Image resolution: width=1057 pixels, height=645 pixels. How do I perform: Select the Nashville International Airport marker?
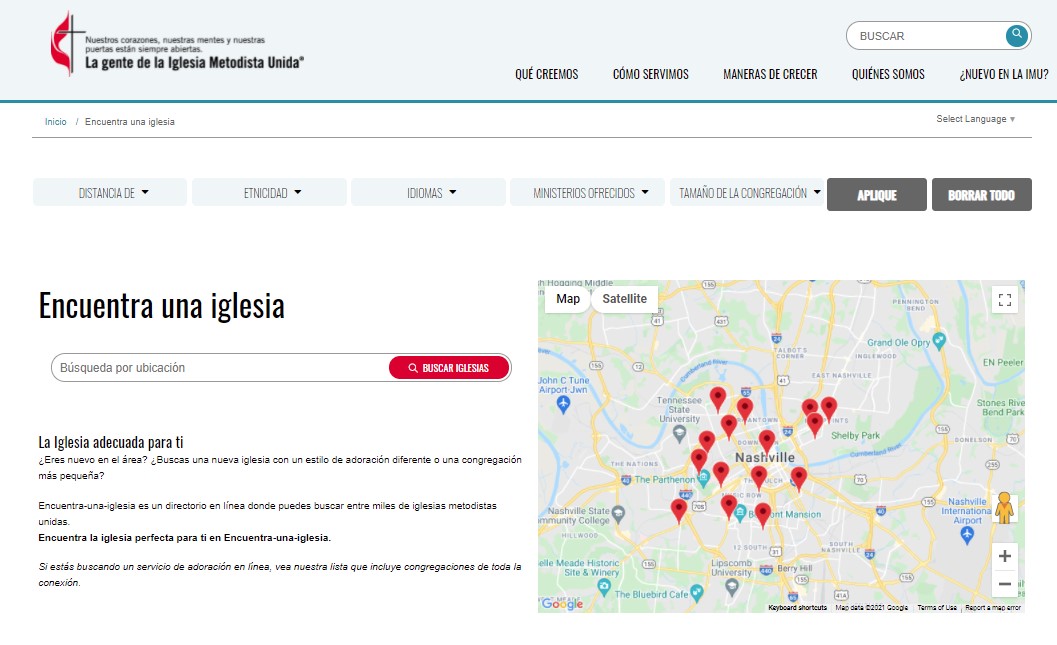tap(967, 535)
